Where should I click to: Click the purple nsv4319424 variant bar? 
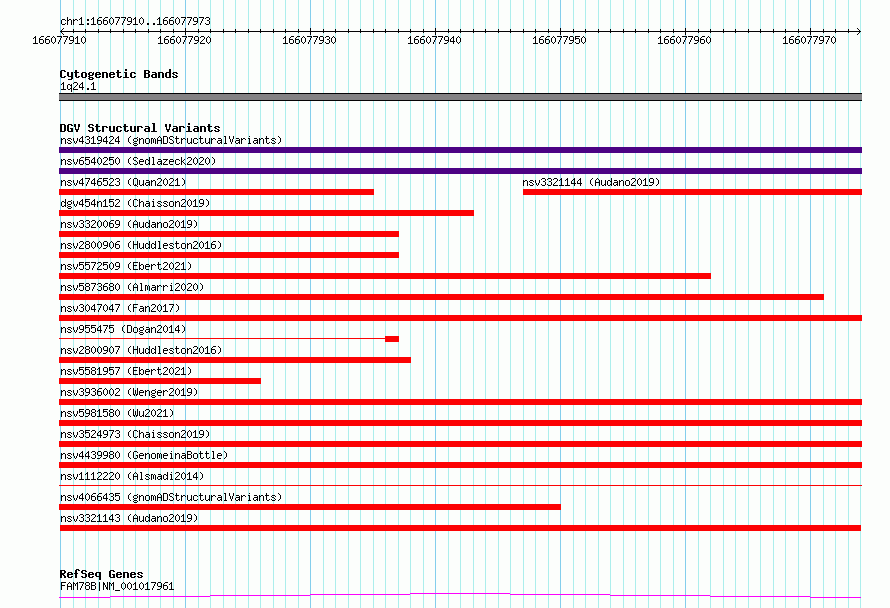click(x=460, y=150)
